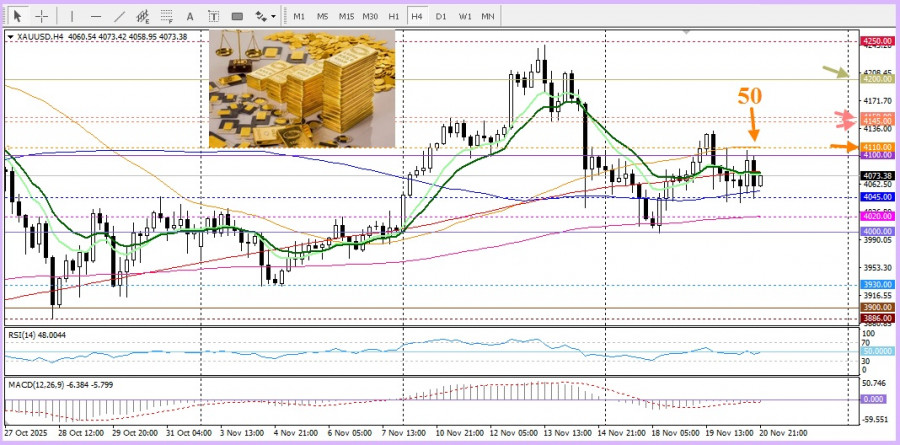The height and width of the screenshot is (445, 900).
Task: Click the gold bars image on chart
Action: [302, 89]
